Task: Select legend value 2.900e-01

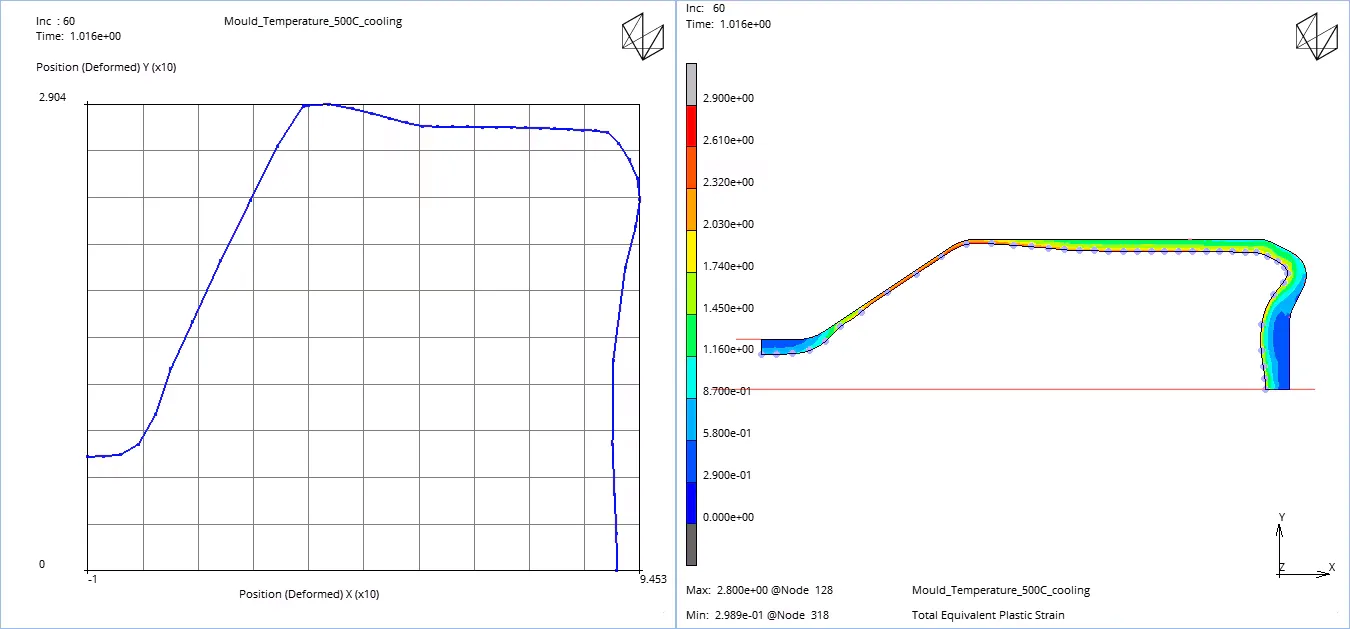Action: pos(728,476)
